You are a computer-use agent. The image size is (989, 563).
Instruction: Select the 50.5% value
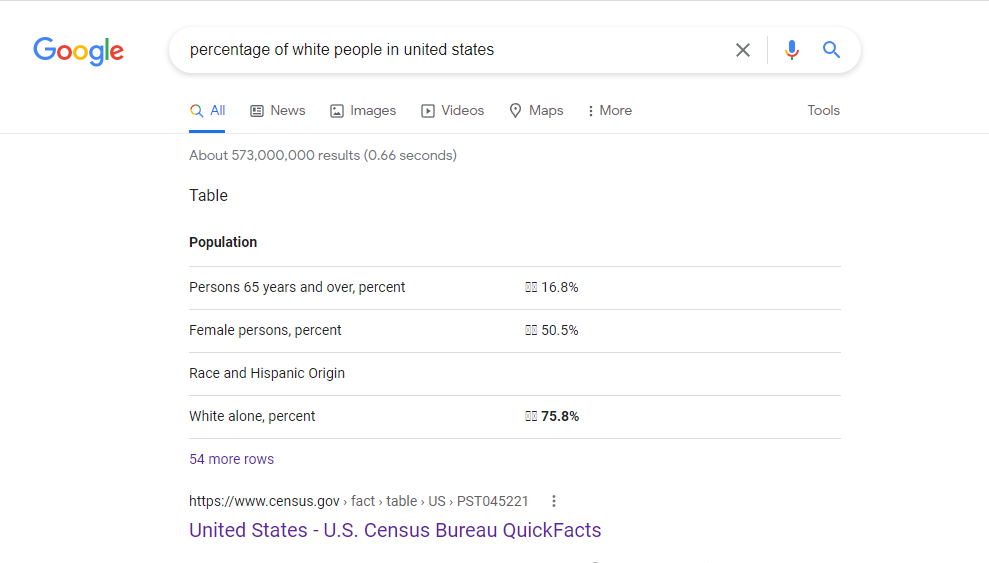pos(559,330)
